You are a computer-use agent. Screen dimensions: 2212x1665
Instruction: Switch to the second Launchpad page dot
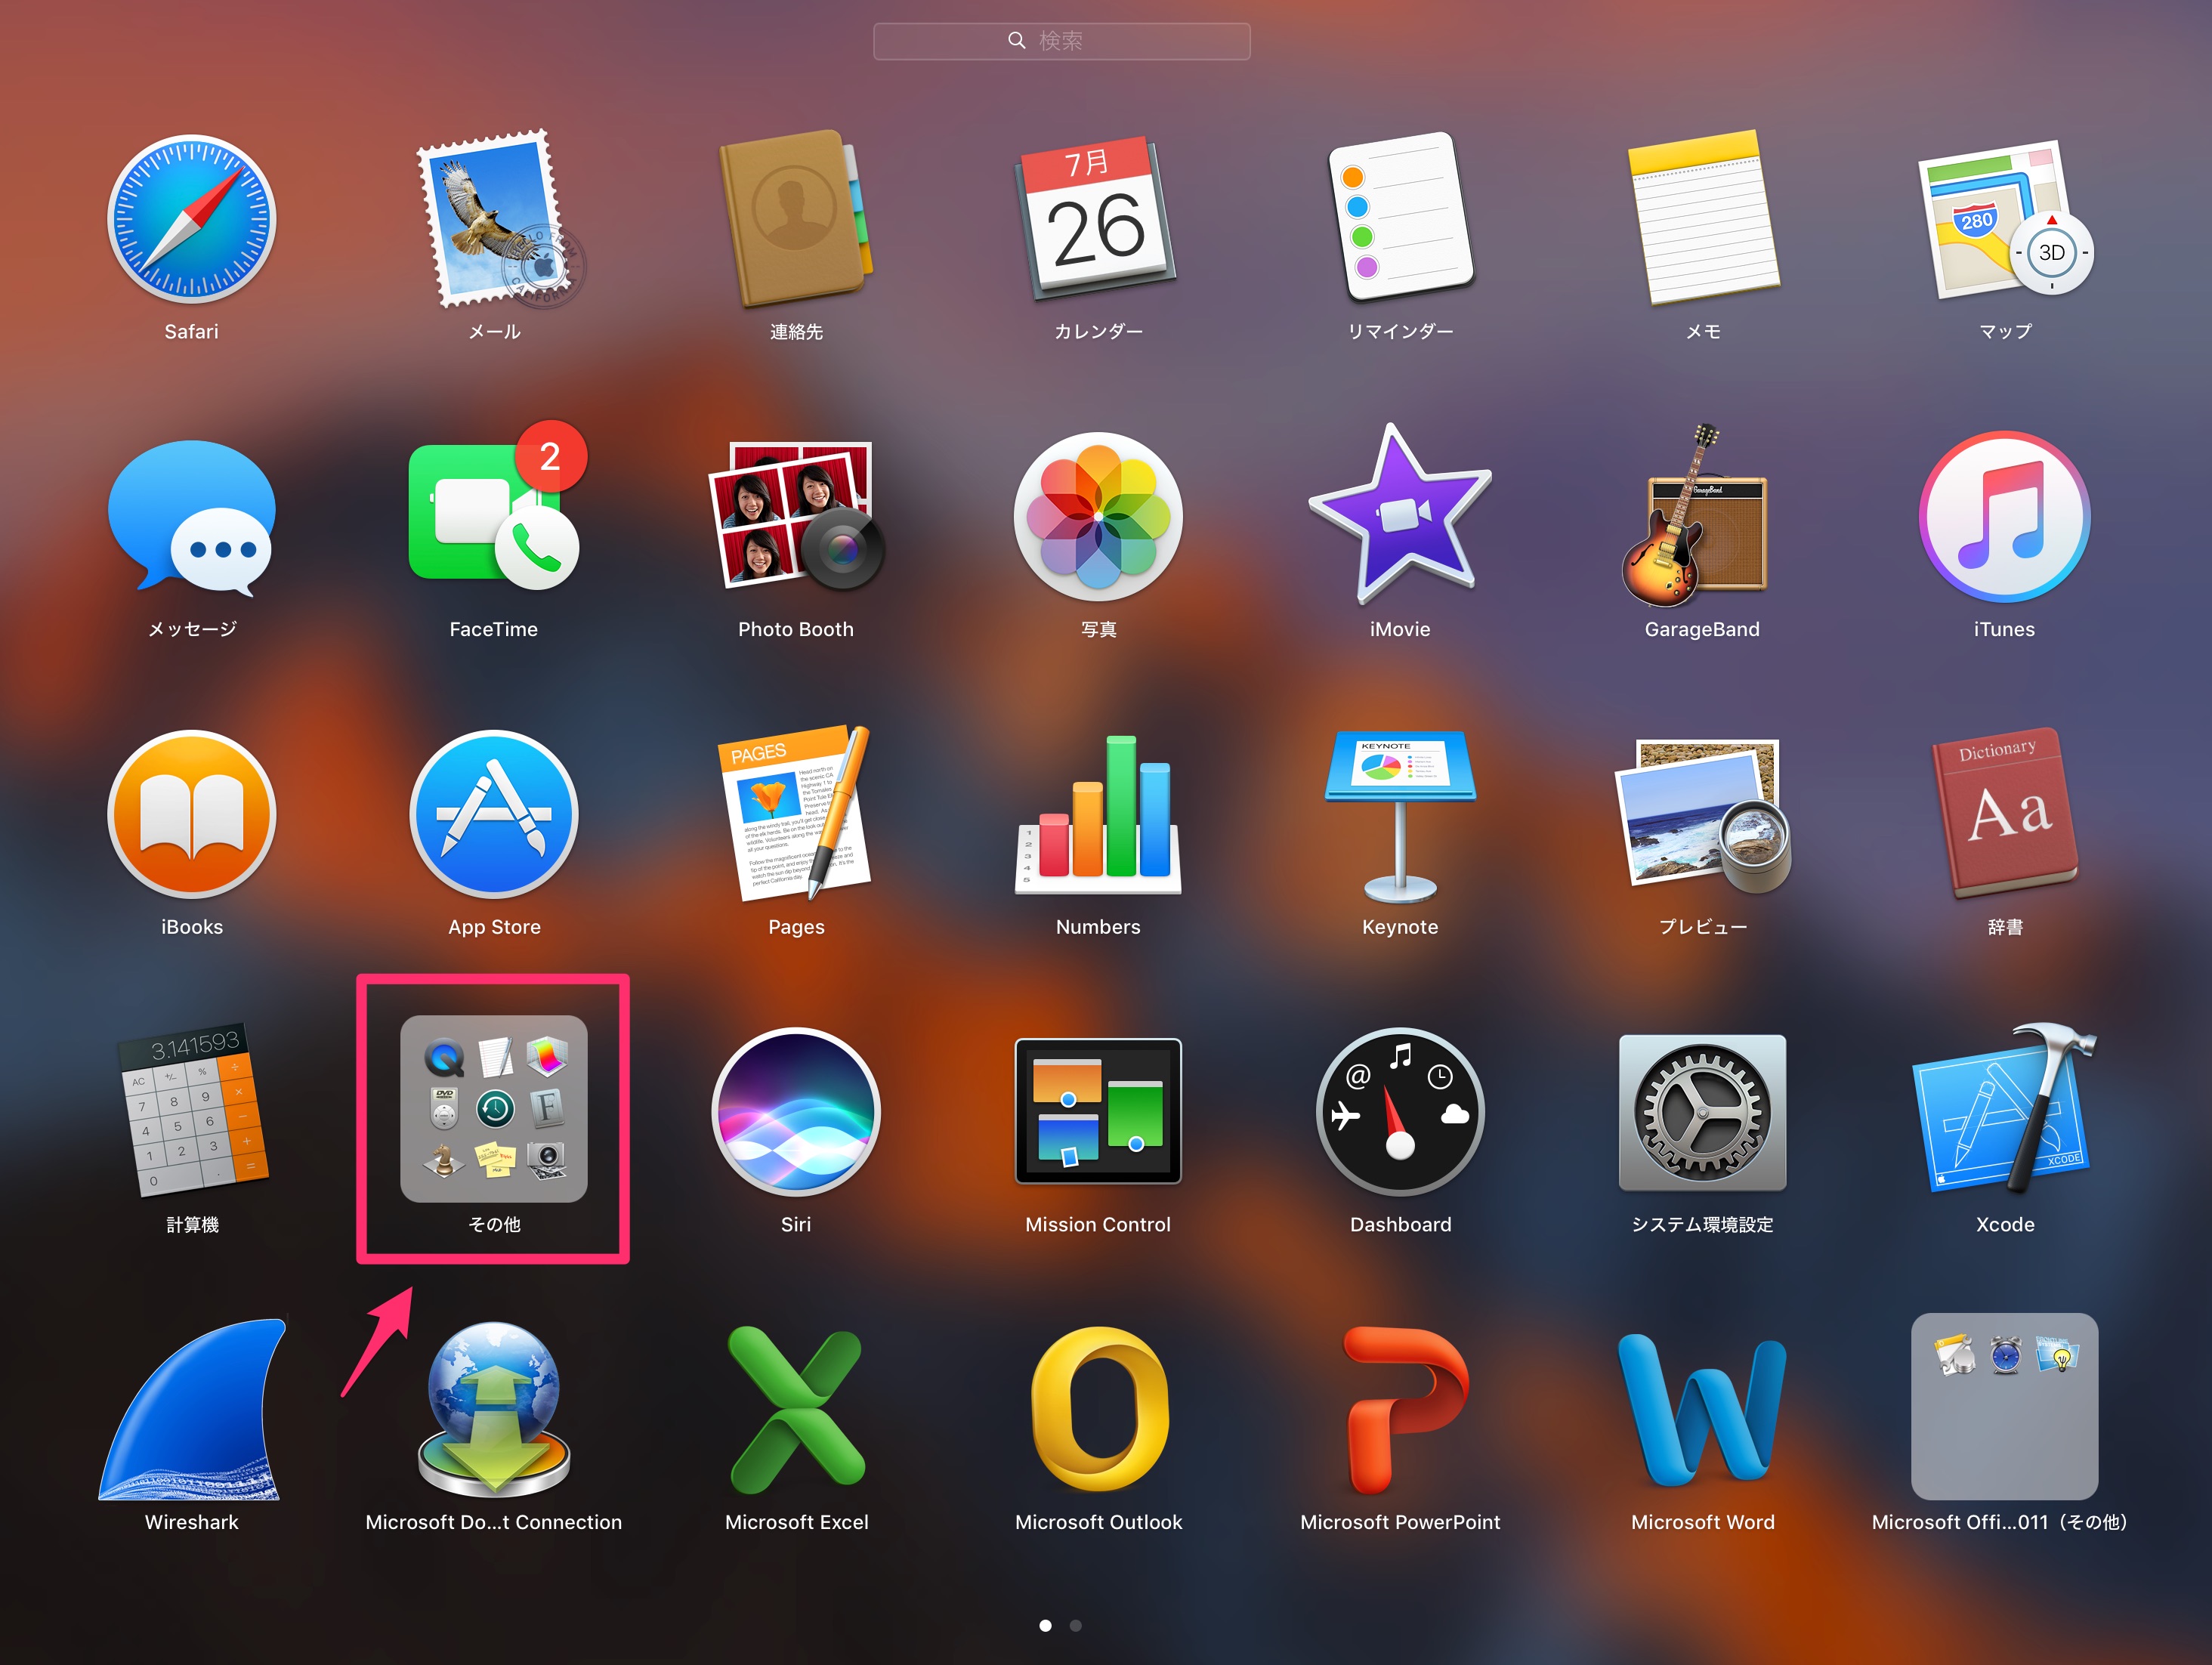(x=1075, y=1625)
